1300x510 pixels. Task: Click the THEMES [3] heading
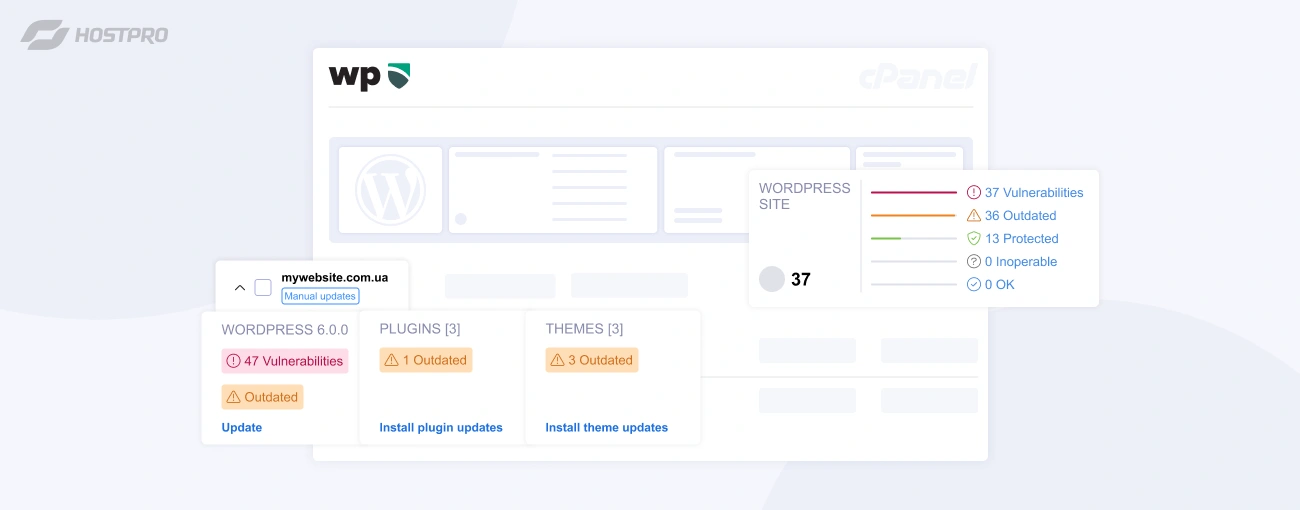pyautogui.click(x=584, y=328)
